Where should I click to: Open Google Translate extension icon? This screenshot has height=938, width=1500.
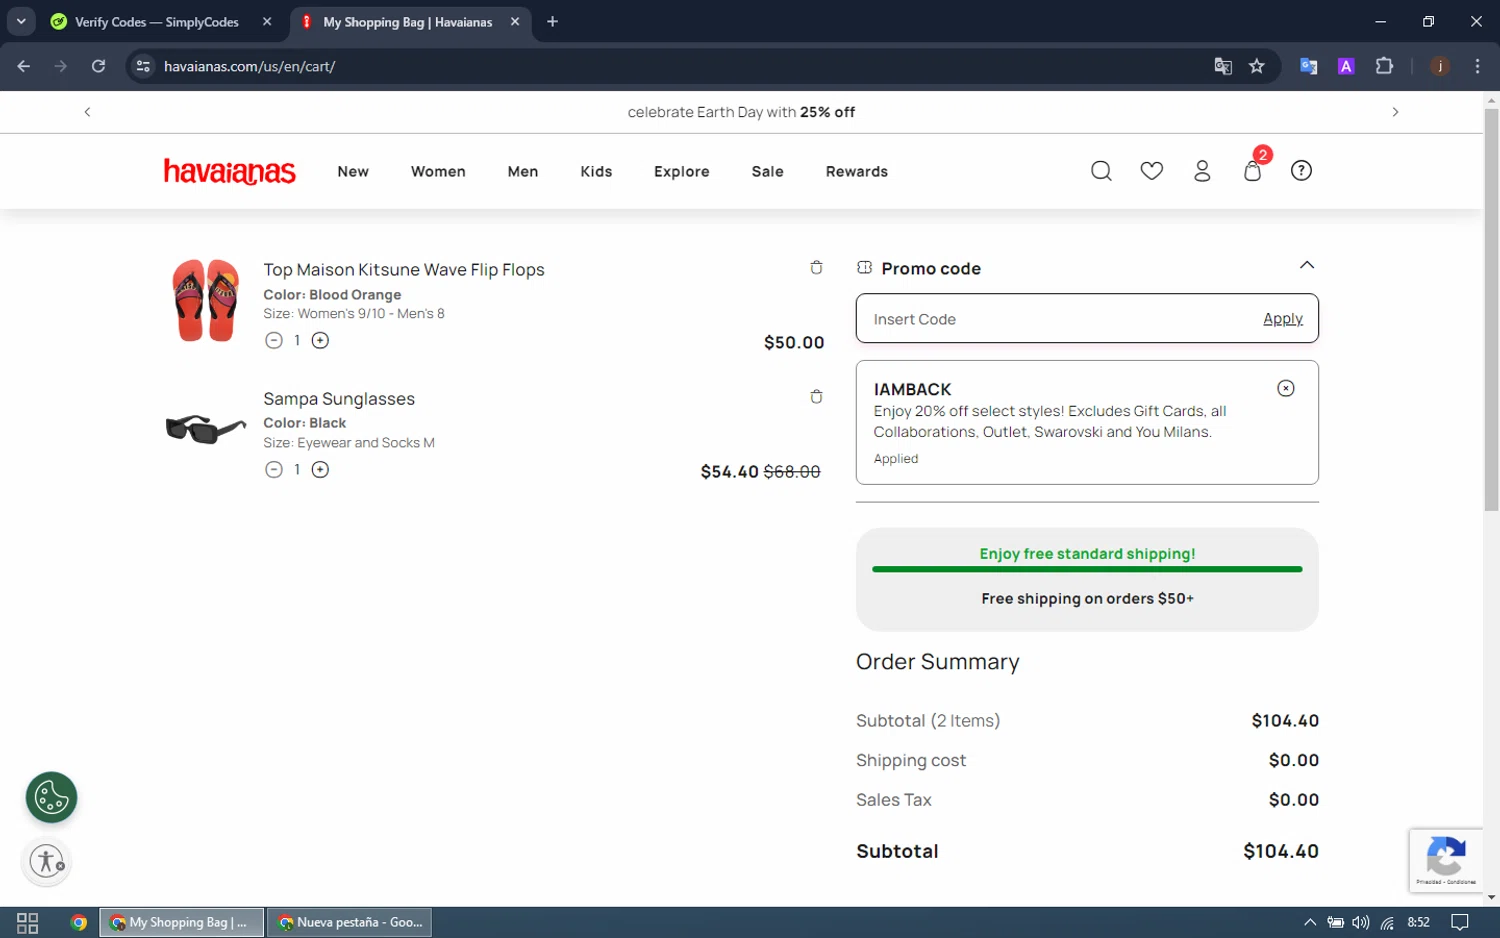pos(1308,66)
